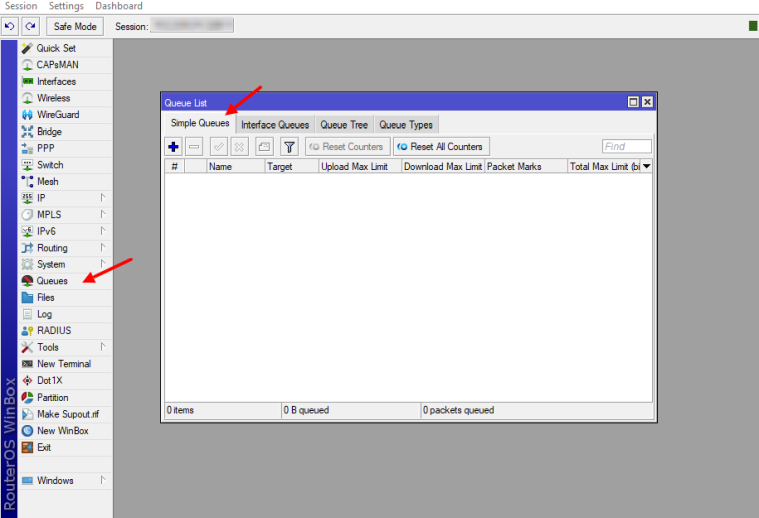Image resolution: width=759 pixels, height=518 pixels.
Task: Open the column selection dropdown arrow
Action: pos(646,166)
